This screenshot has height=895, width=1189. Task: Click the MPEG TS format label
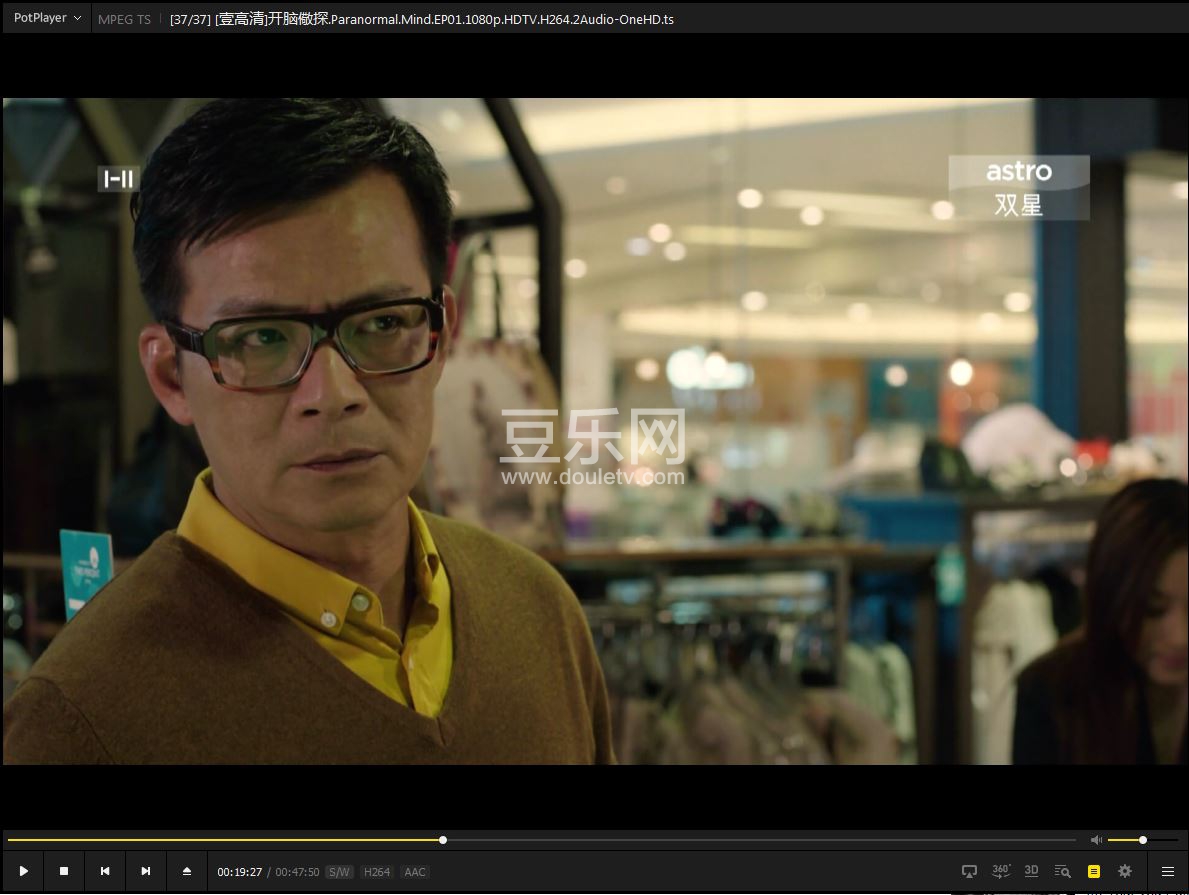[x=124, y=20]
